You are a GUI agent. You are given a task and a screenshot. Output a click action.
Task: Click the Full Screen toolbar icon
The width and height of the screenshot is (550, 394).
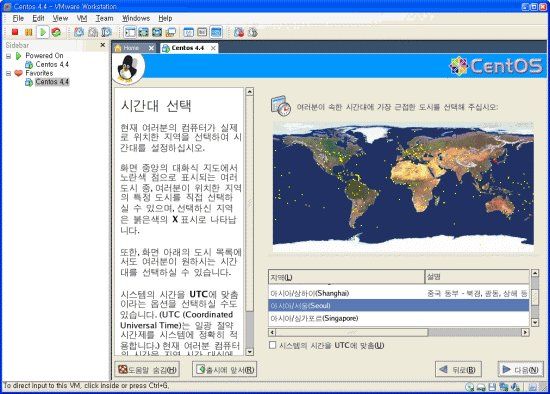click(143, 32)
